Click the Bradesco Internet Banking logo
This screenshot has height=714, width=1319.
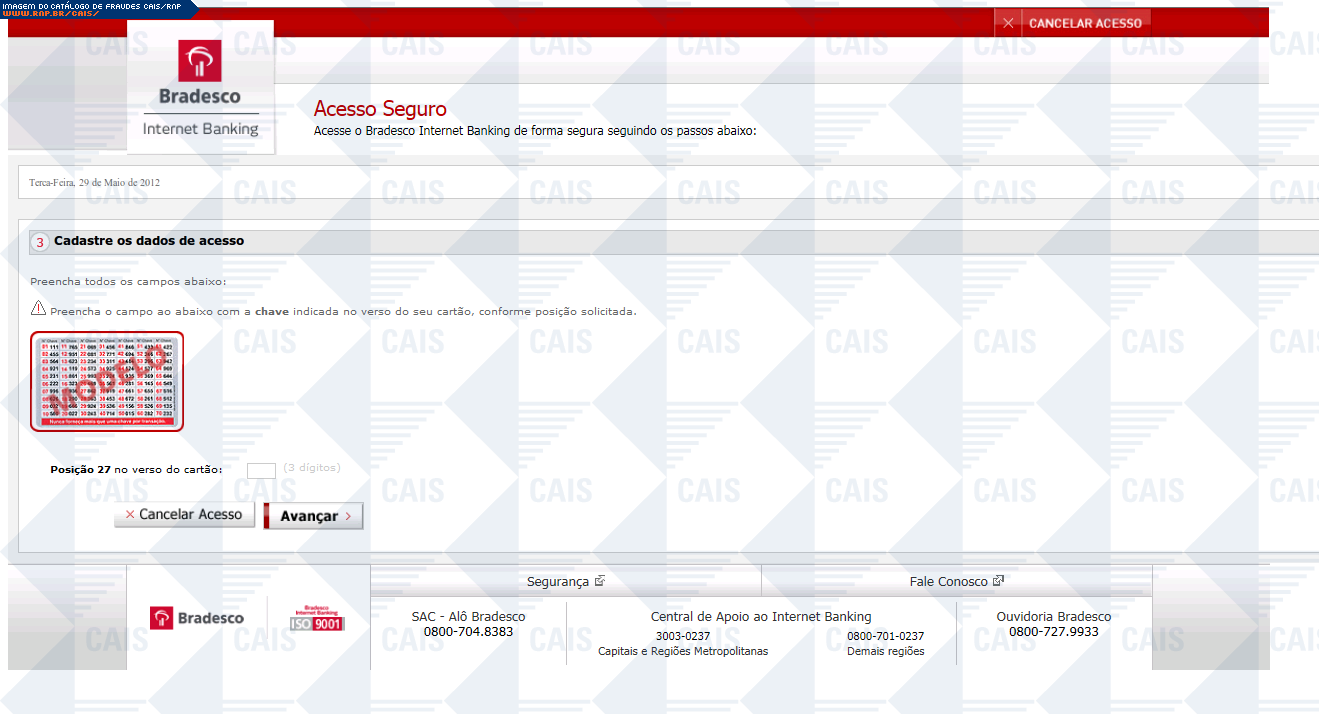[200, 88]
